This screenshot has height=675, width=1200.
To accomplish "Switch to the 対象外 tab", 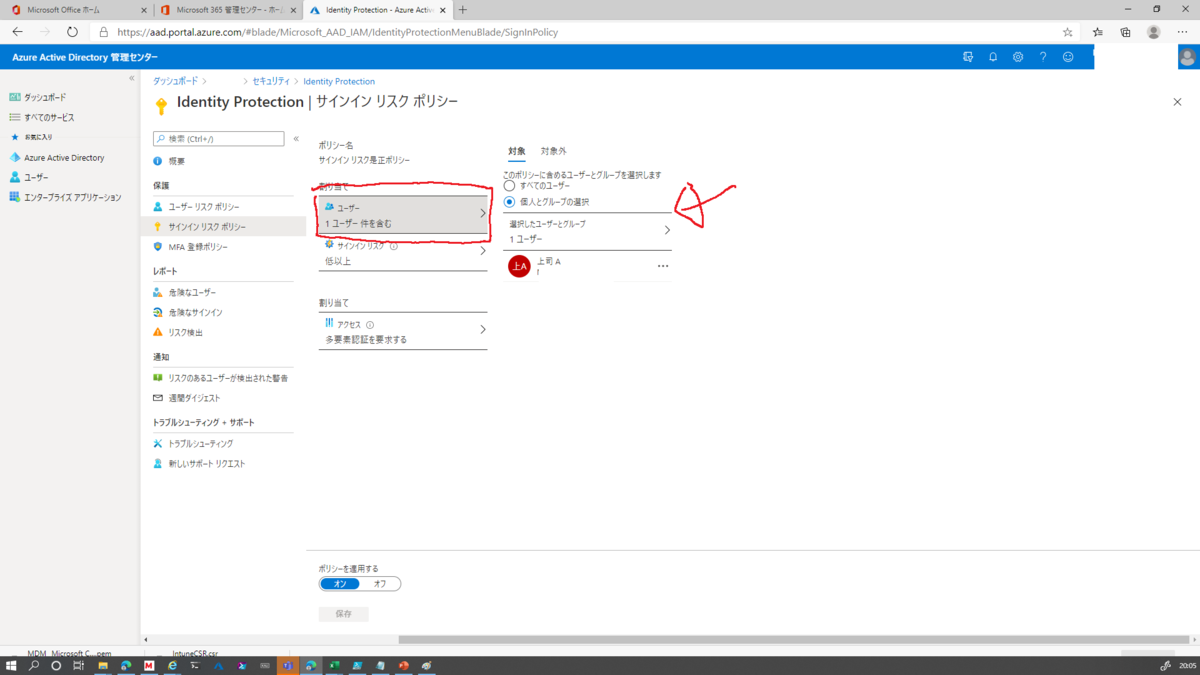I will (x=553, y=151).
